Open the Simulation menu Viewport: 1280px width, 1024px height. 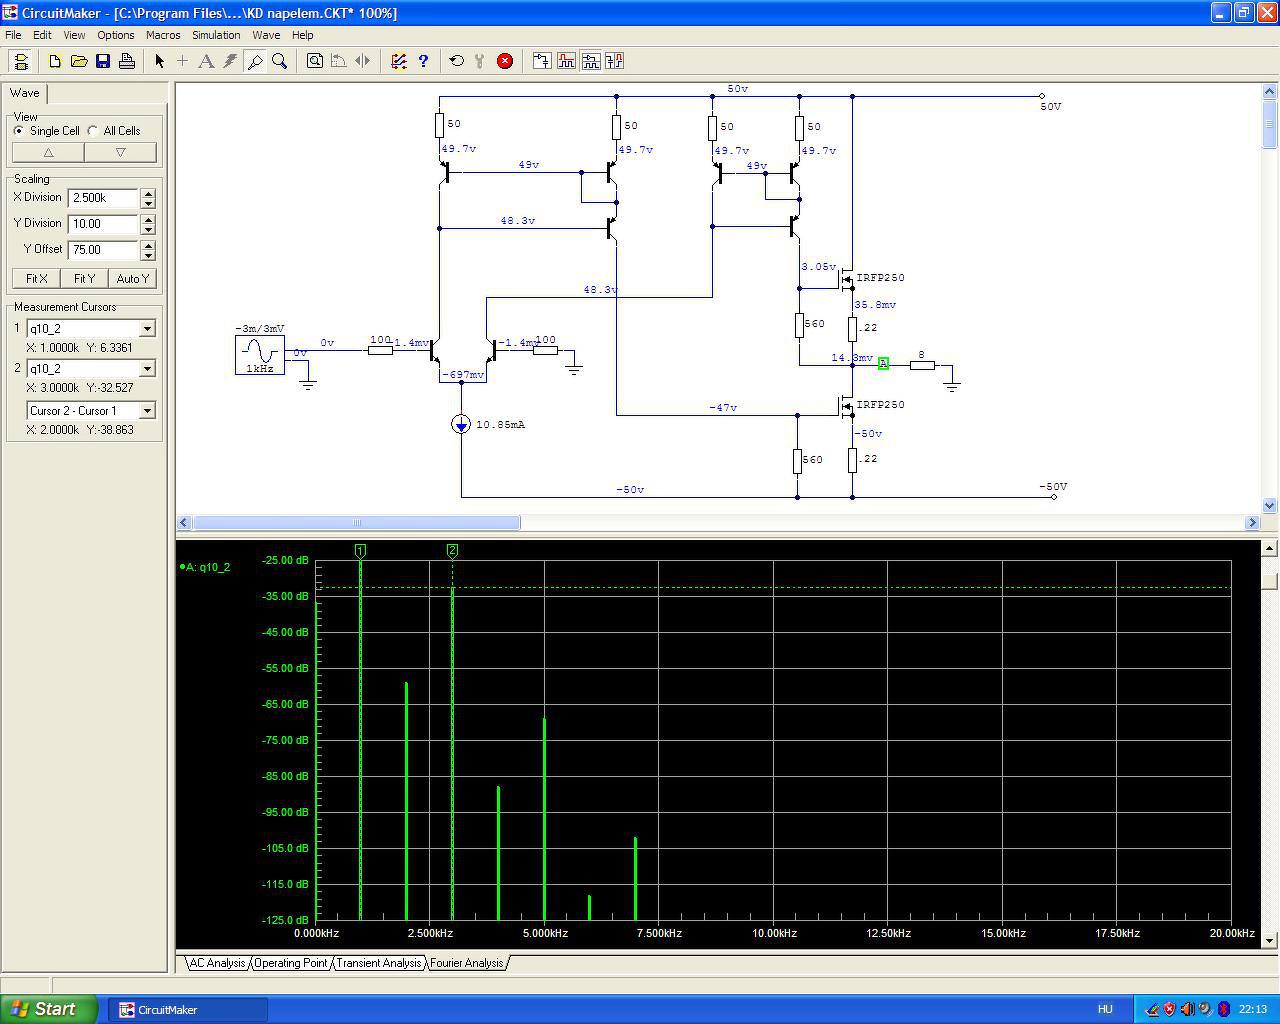(x=216, y=35)
